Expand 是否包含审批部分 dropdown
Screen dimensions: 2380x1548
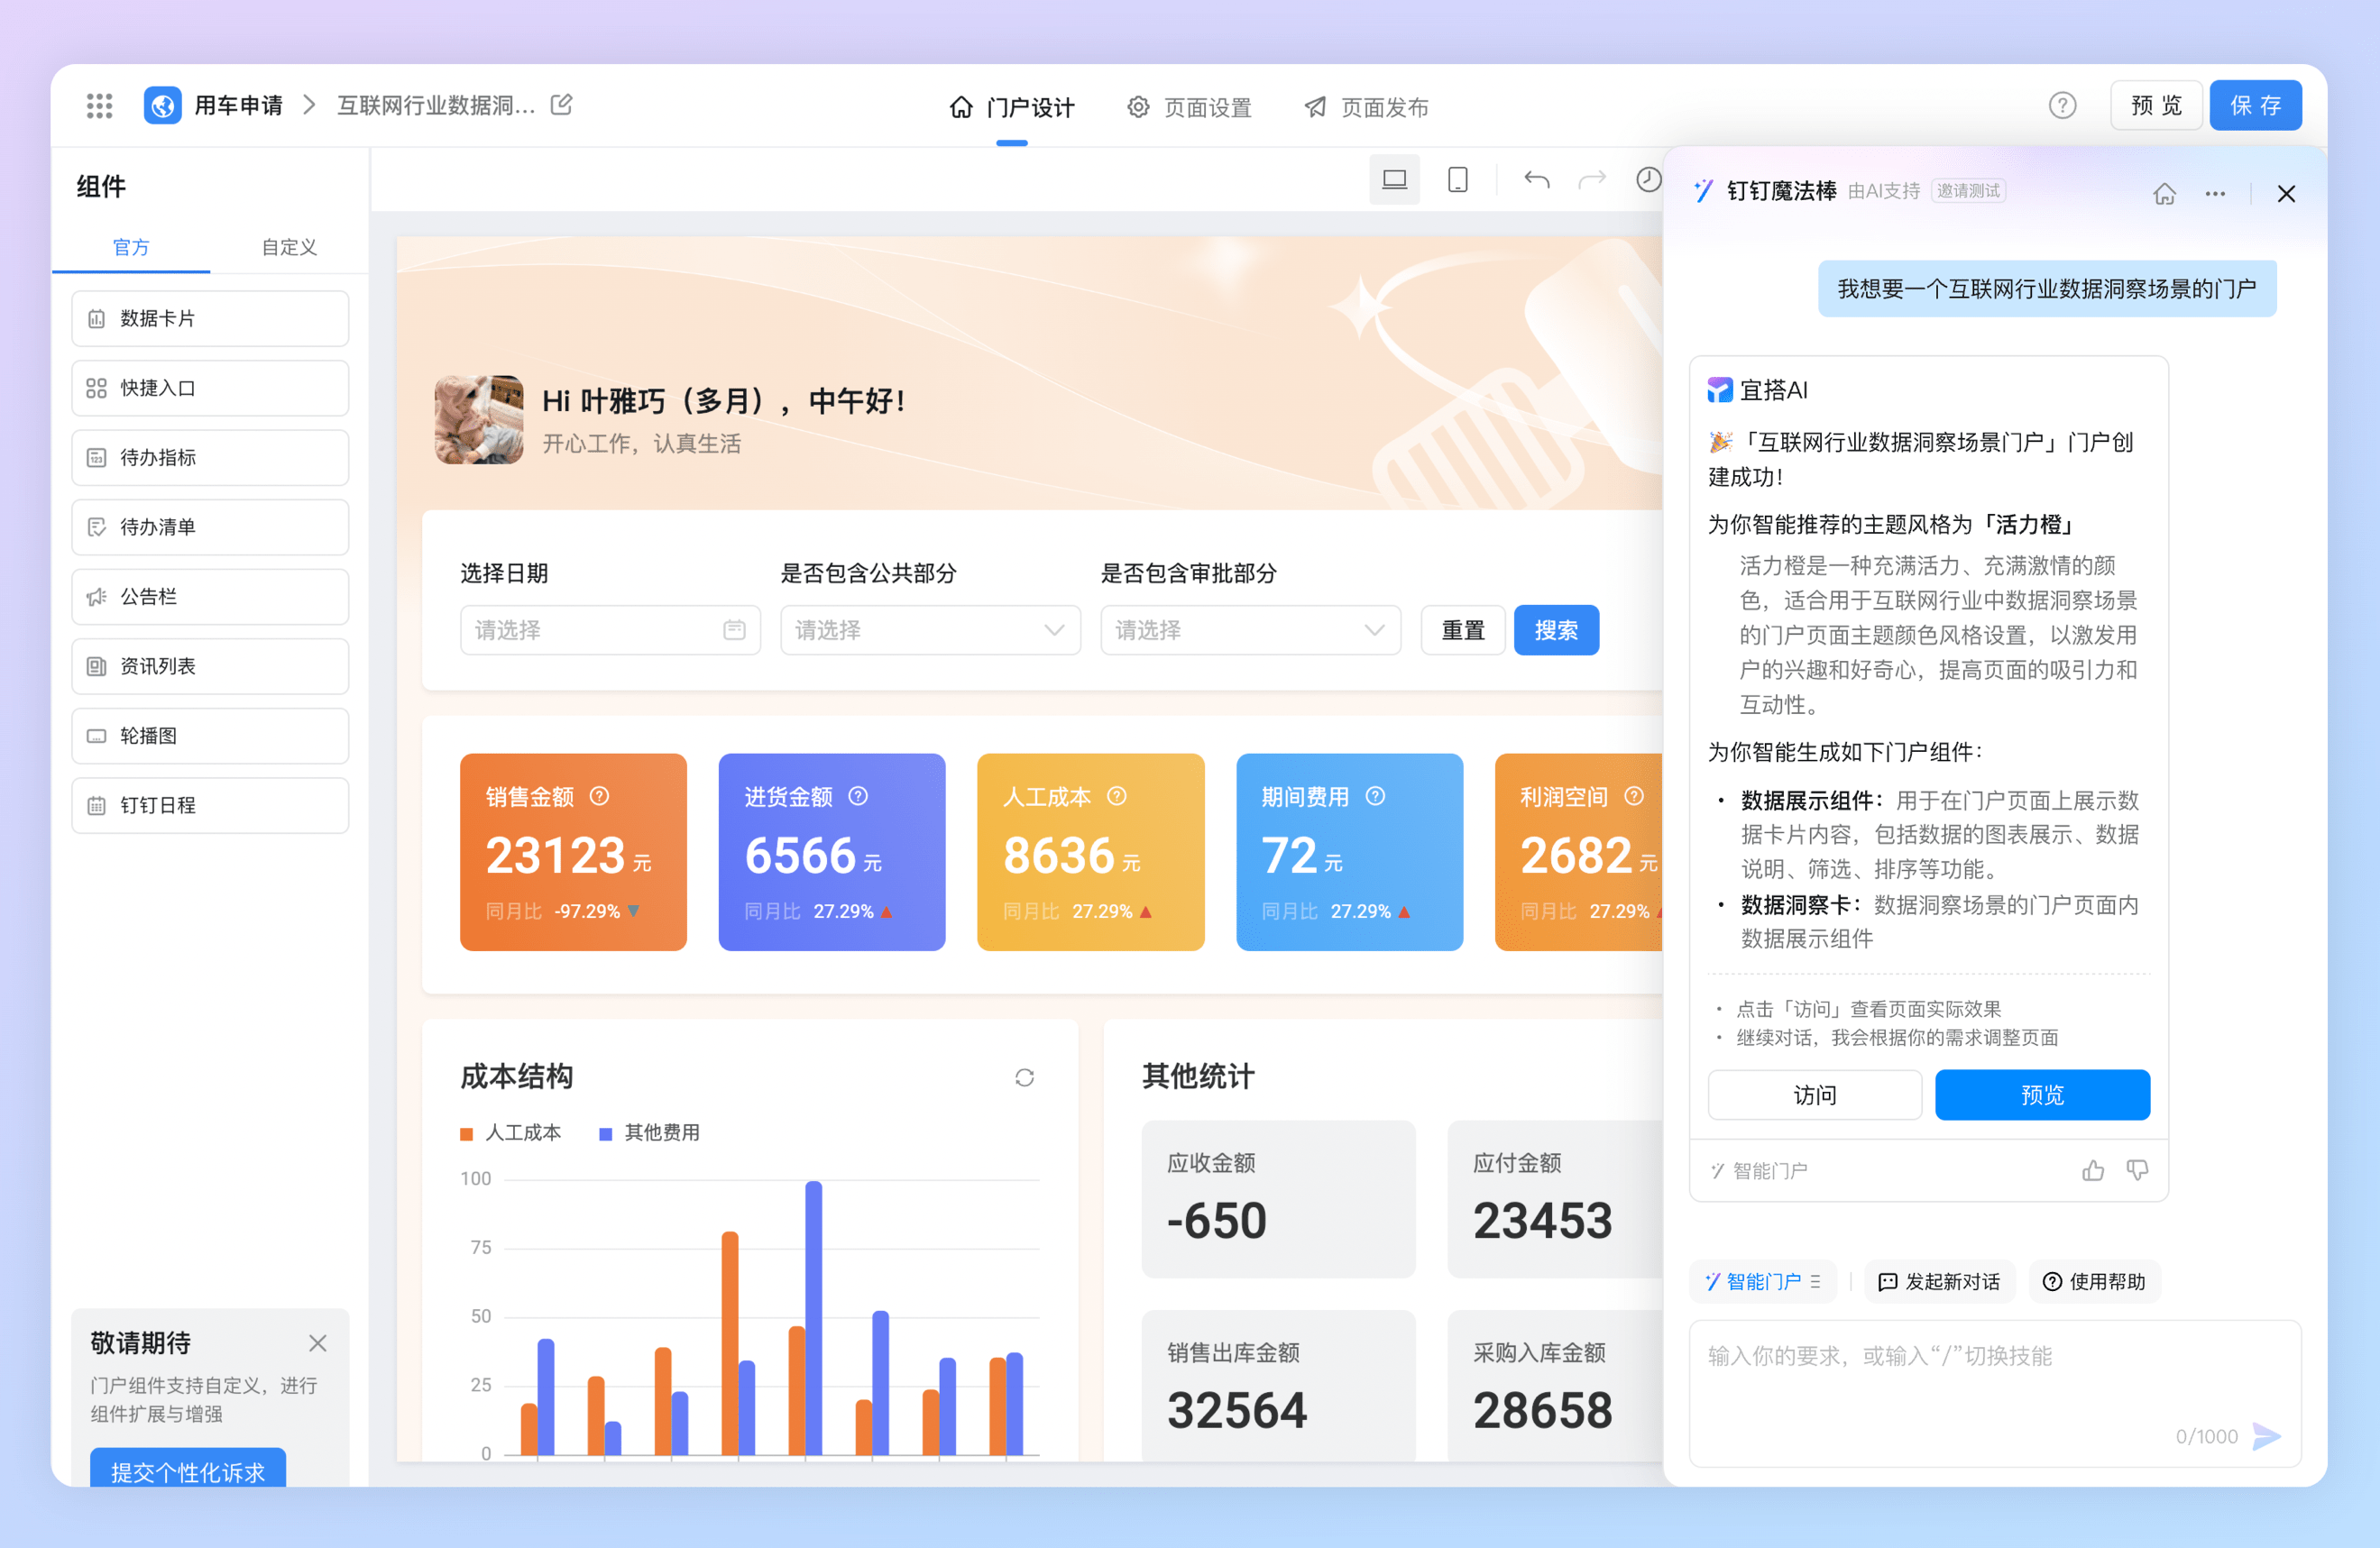1250,630
